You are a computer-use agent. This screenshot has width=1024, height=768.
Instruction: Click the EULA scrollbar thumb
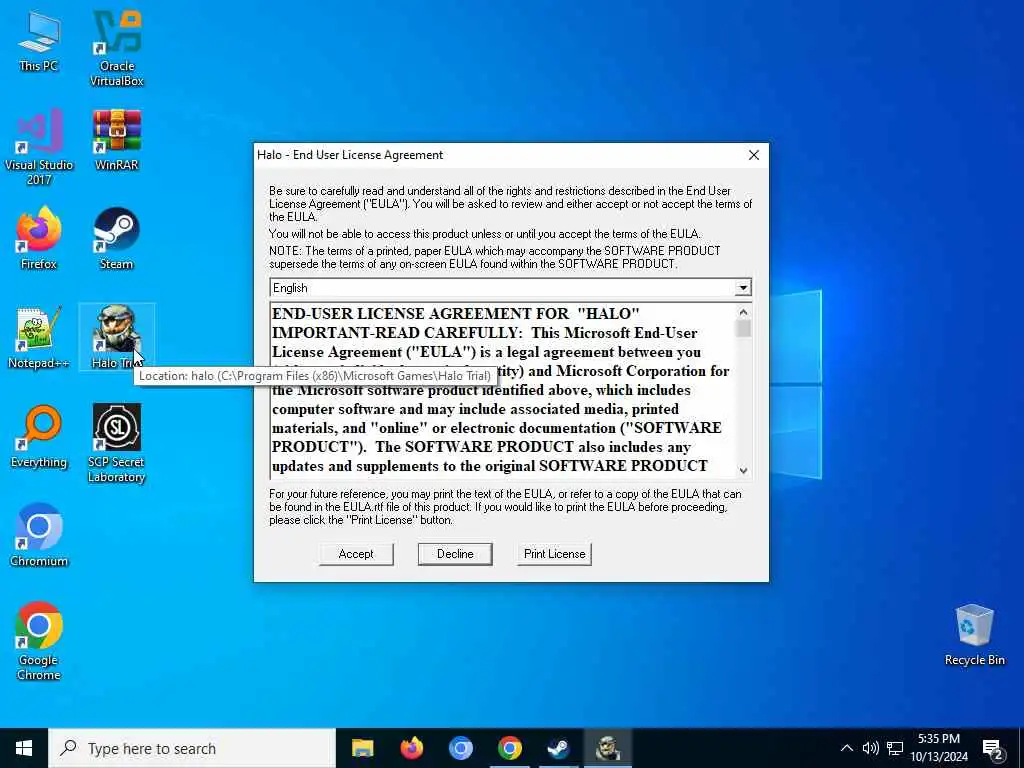coord(743,328)
